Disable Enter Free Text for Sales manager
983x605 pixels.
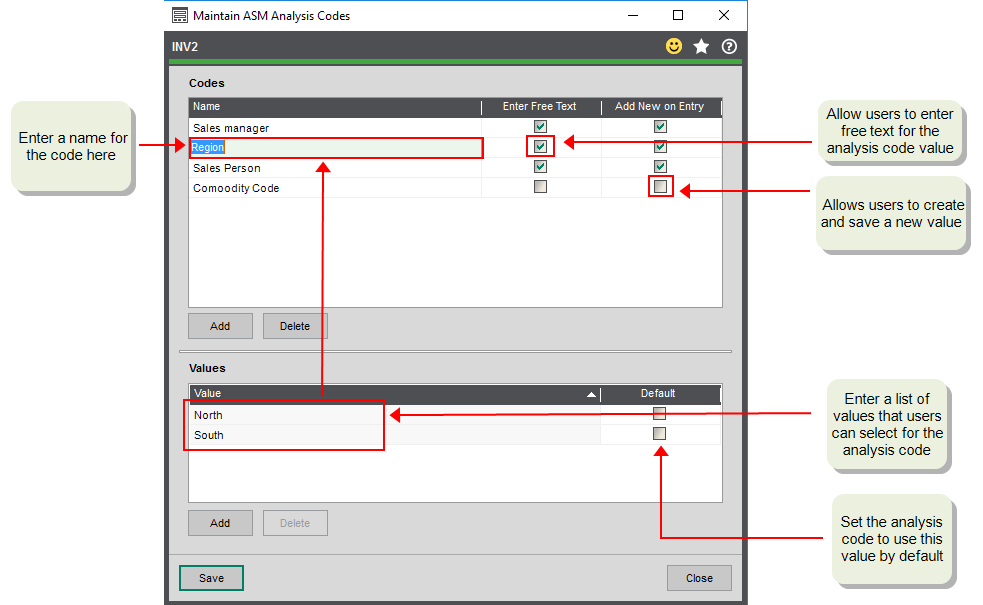pos(539,126)
